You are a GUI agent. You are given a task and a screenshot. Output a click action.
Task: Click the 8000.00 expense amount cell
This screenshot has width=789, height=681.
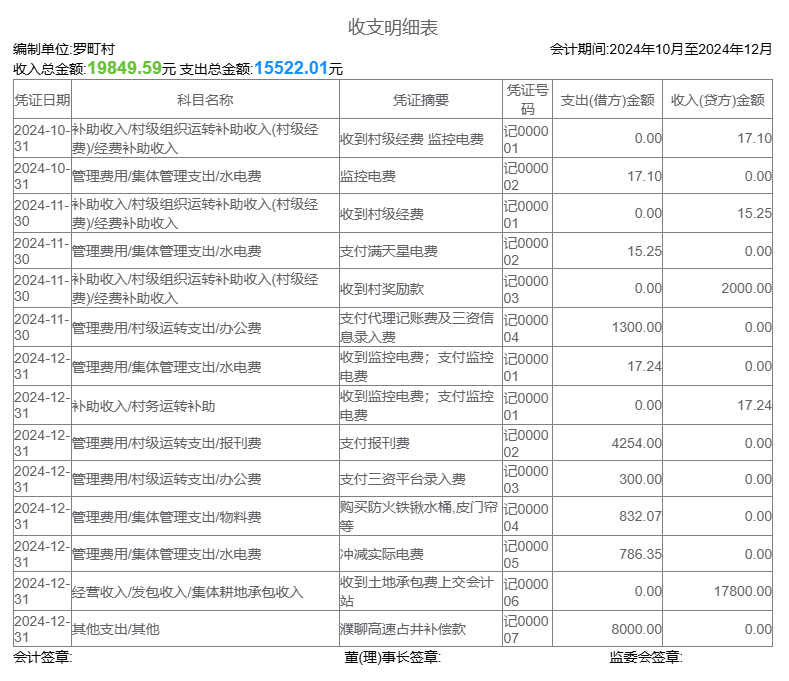coord(636,630)
